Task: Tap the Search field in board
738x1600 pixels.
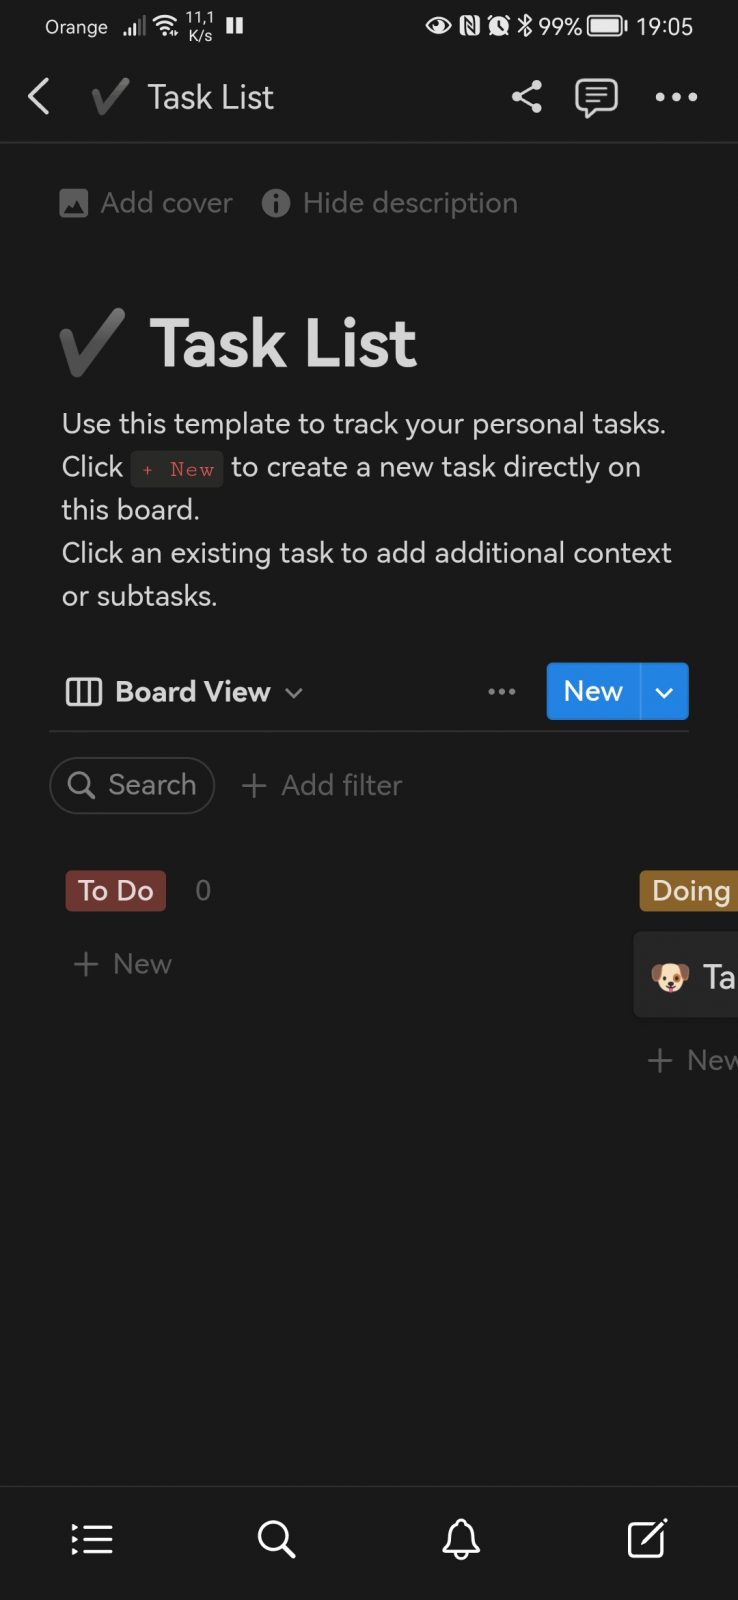Action: click(x=132, y=785)
